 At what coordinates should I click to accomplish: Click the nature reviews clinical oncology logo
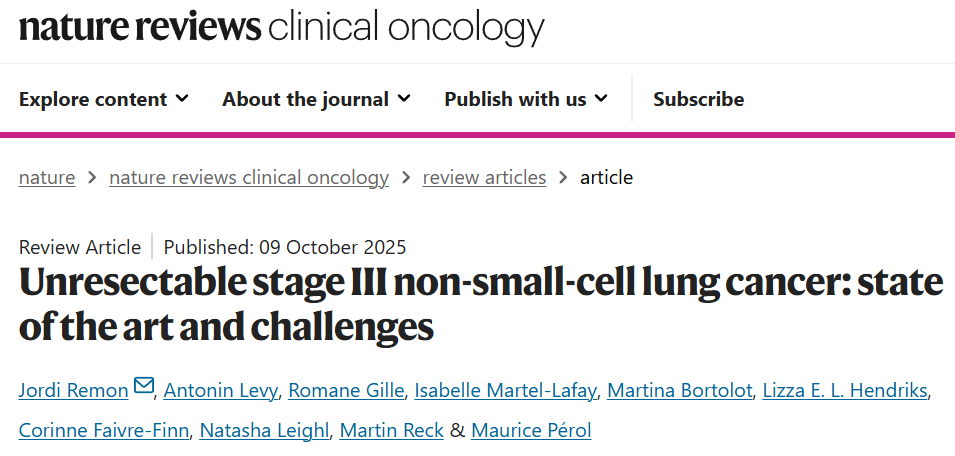[x=281, y=27]
